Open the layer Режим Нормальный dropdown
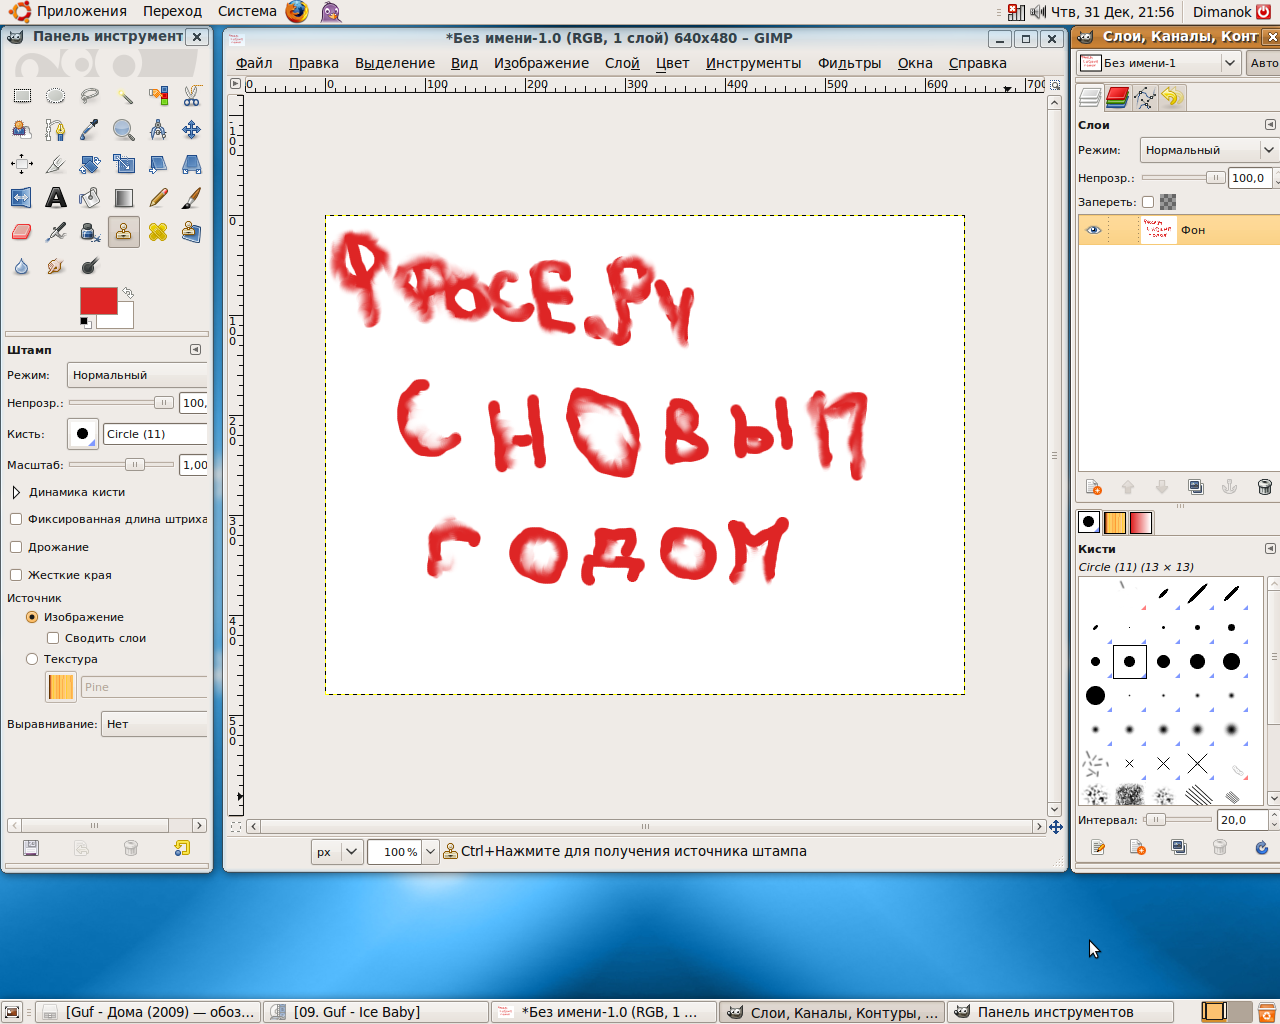 [x=1208, y=150]
